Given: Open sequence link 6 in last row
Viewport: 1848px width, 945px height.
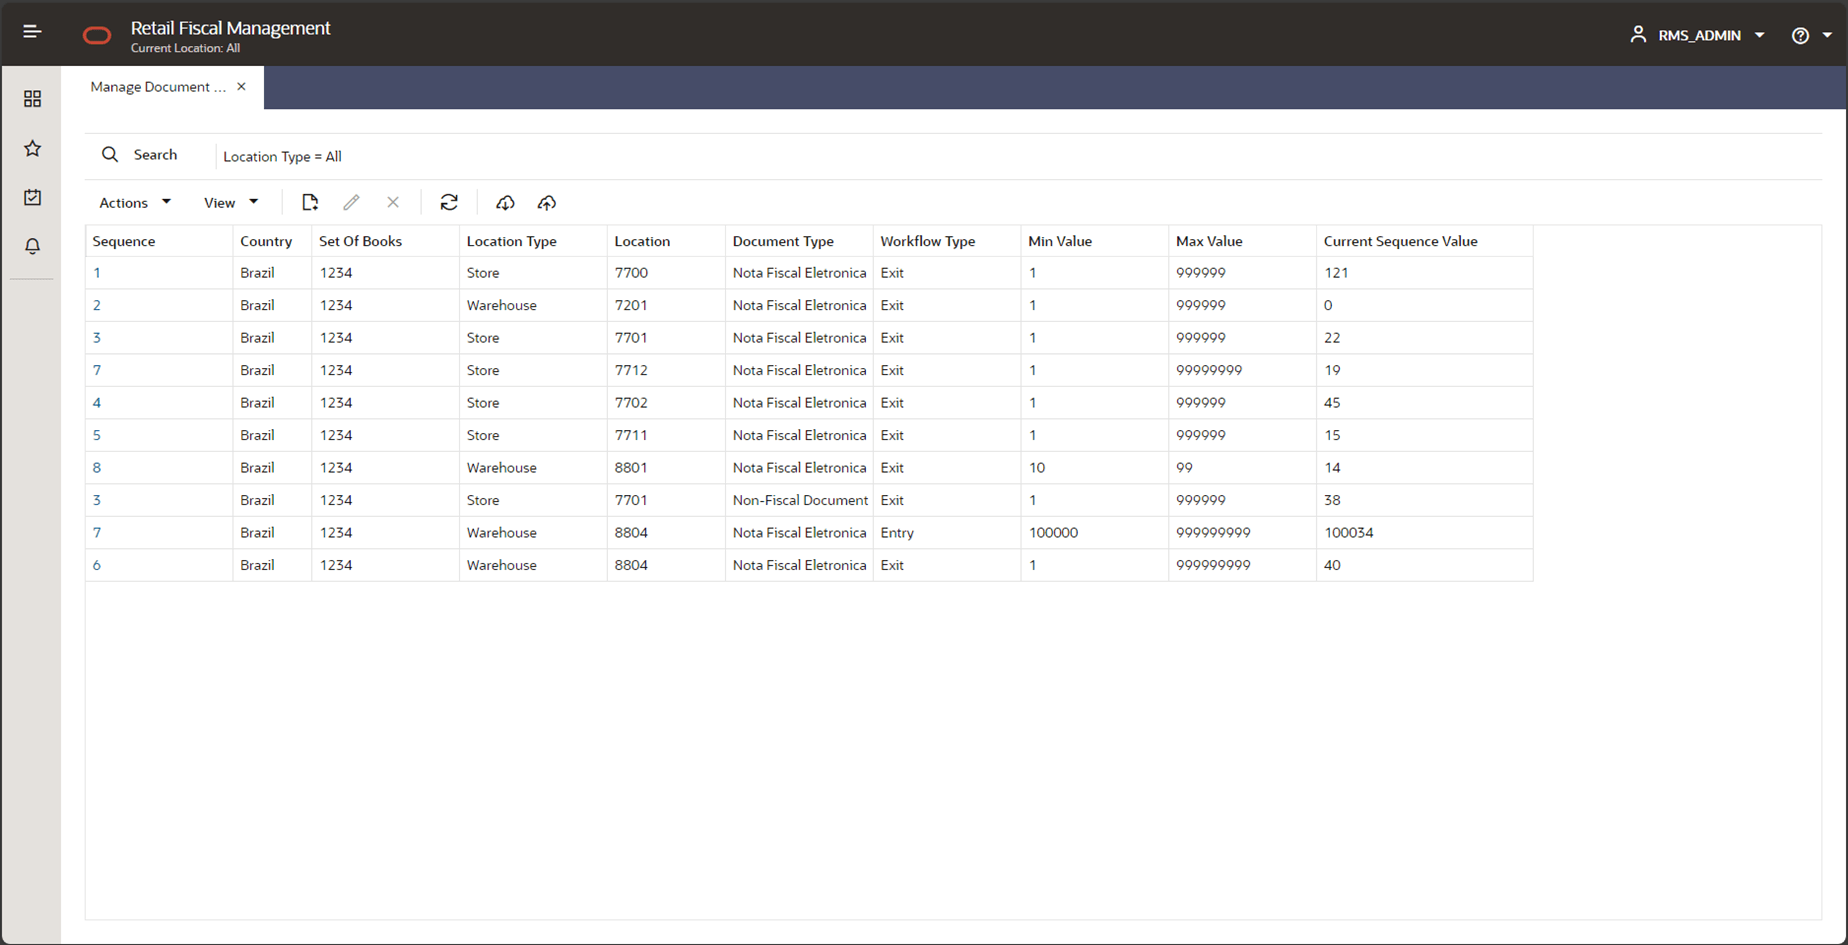Looking at the screenshot, I should pyautogui.click(x=97, y=565).
